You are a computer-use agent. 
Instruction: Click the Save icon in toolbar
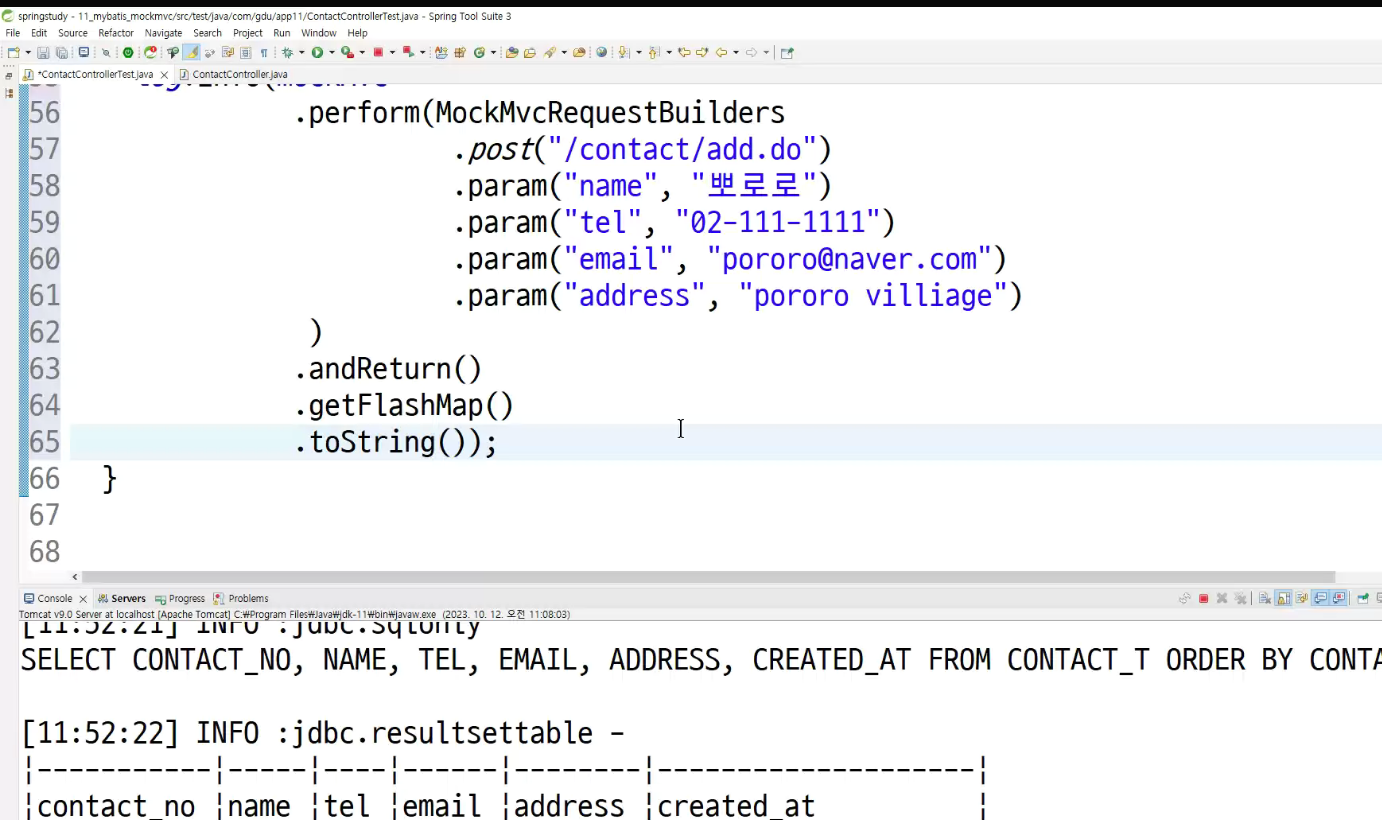[x=42, y=52]
